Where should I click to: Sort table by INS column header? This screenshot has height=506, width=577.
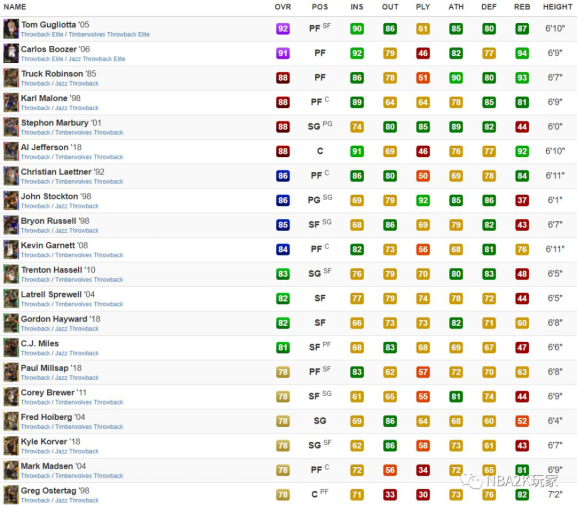coord(357,7)
